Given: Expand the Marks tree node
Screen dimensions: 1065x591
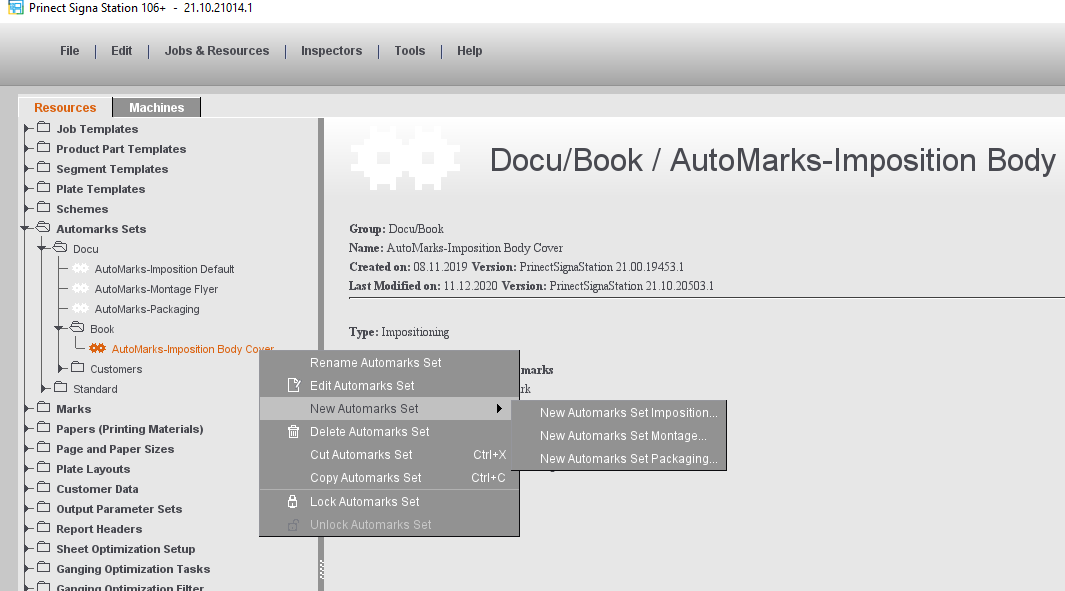Looking at the screenshot, I should (x=27, y=409).
